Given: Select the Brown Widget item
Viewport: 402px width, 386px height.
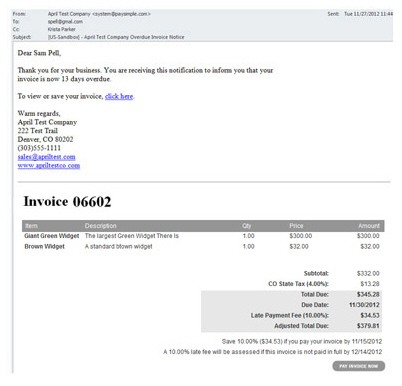Looking at the screenshot, I should coord(44,247).
